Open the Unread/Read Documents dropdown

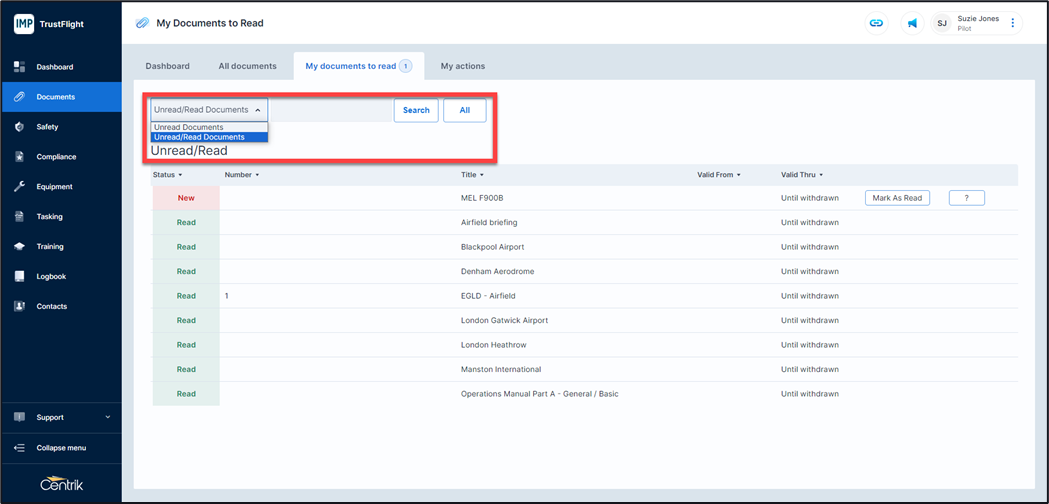tap(208, 110)
